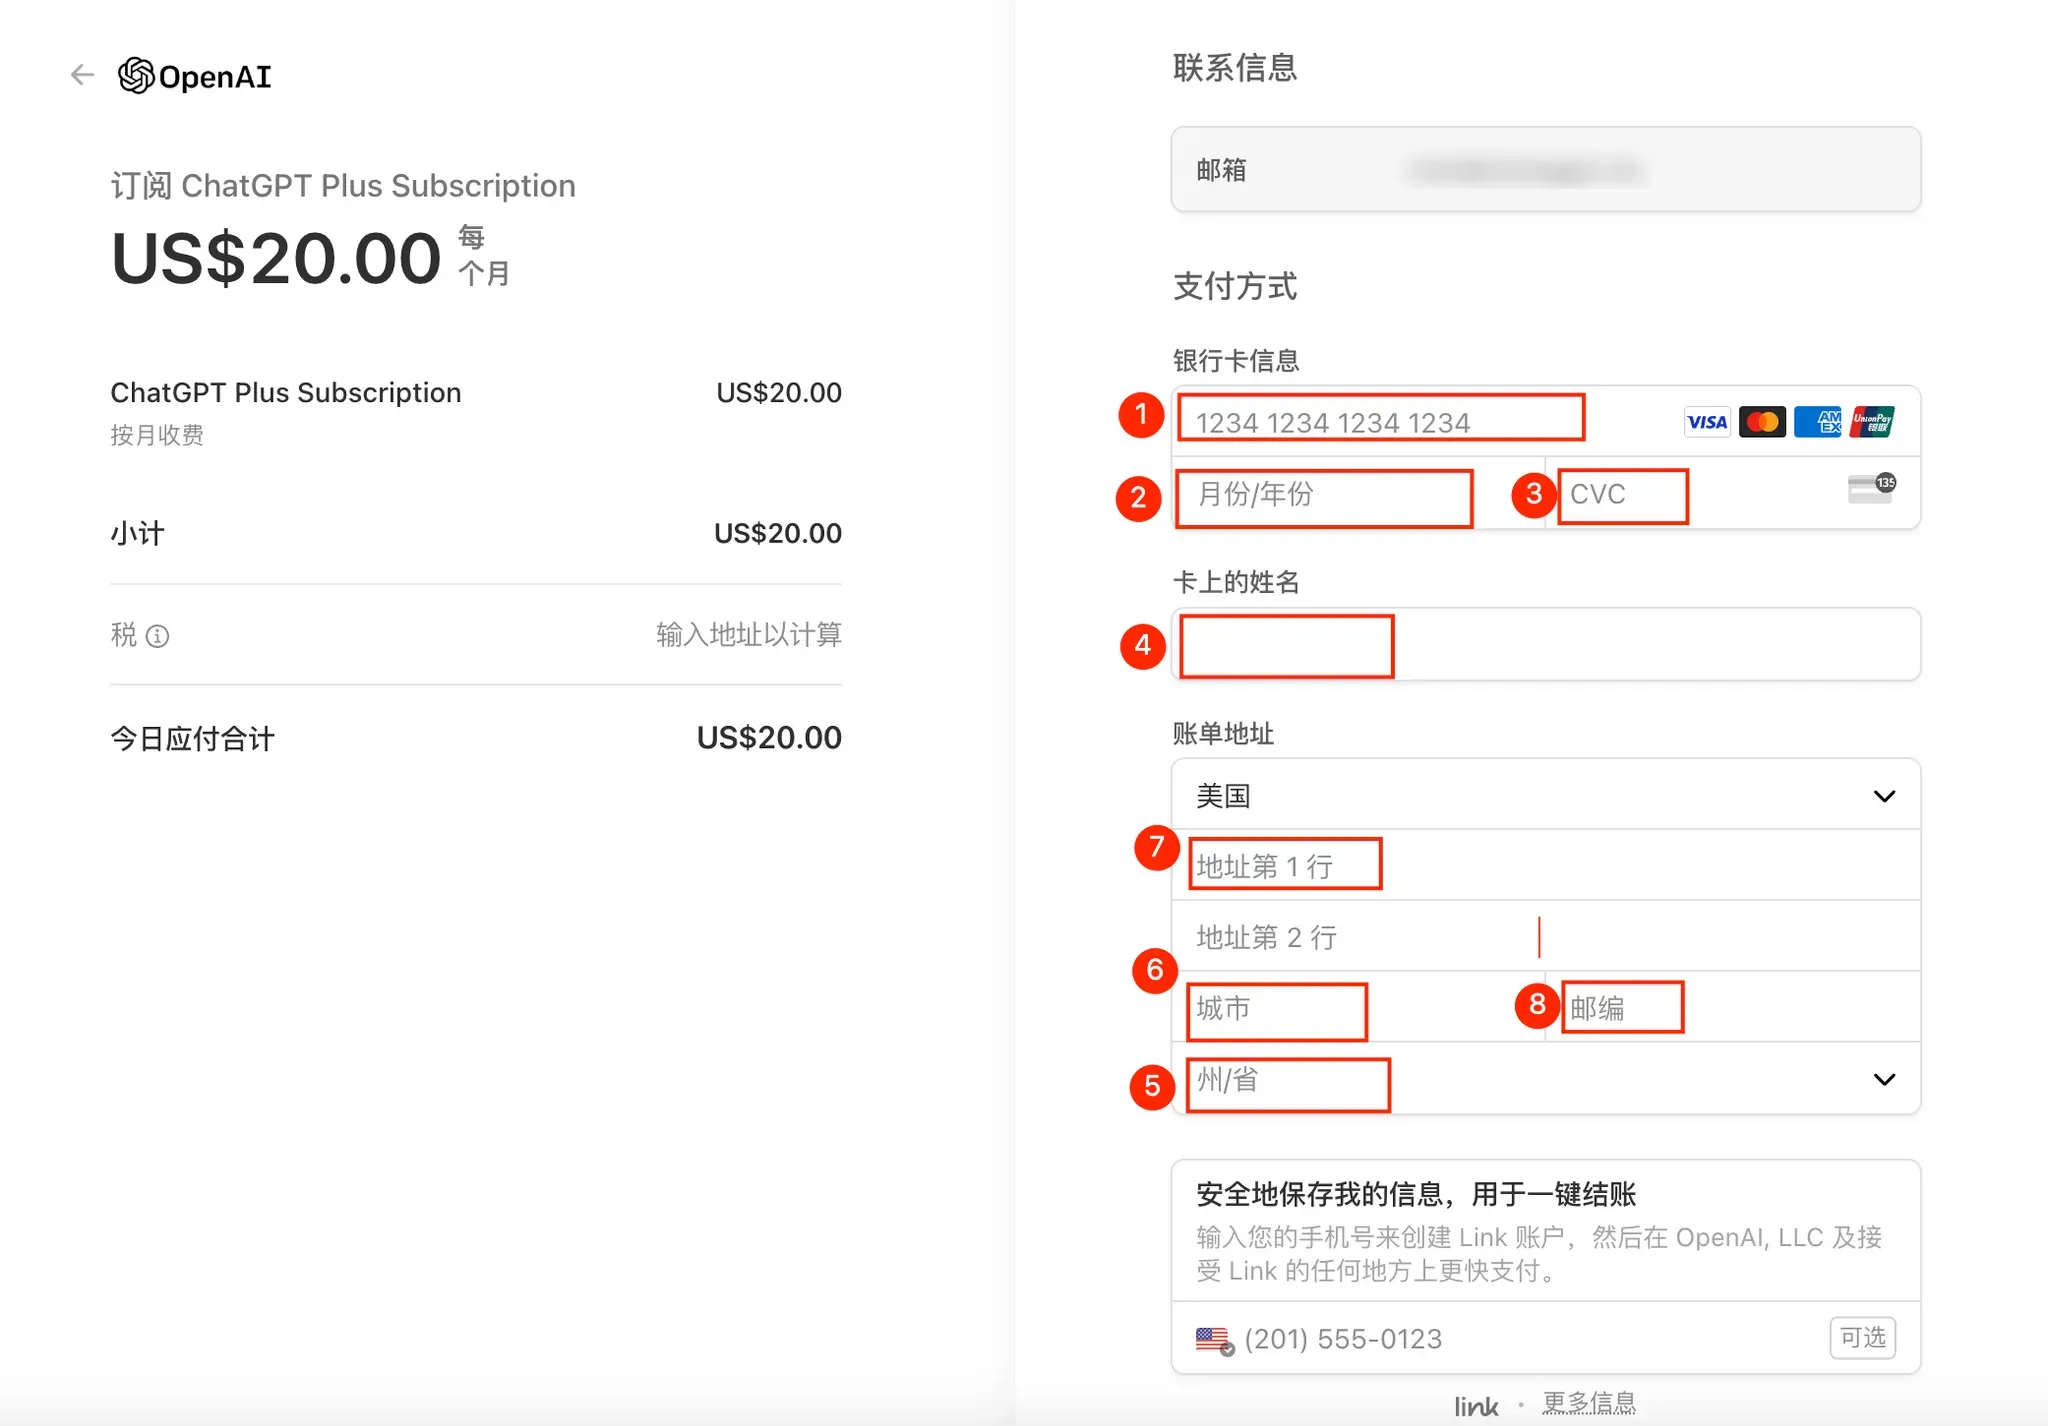Screen dimensions: 2048x1426
Task: Click the 可选 optional label
Action: point(1863,1338)
